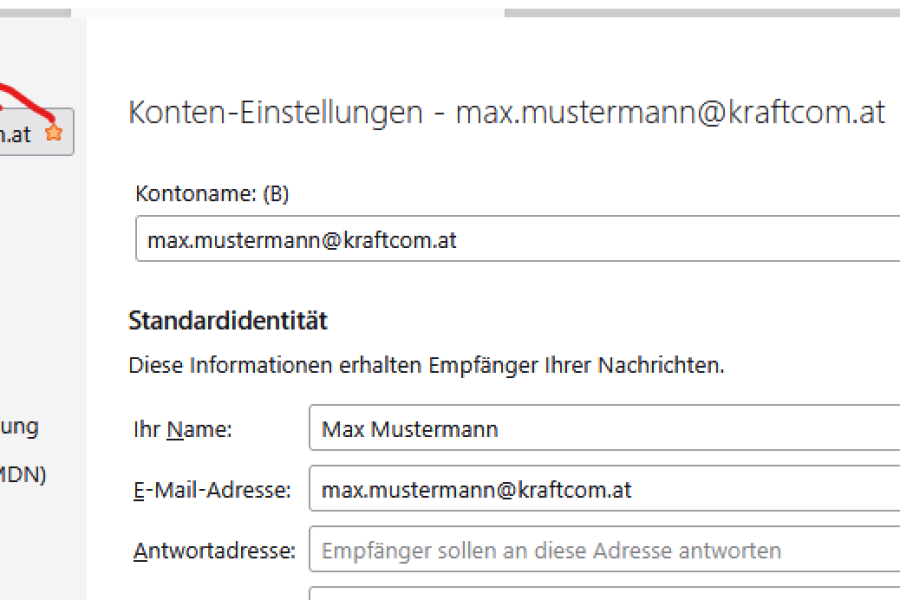This screenshot has width=900, height=600.
Task: Click the "Kontoname: (B)" label
Action: pyautogui.click(x=211, y=194)
